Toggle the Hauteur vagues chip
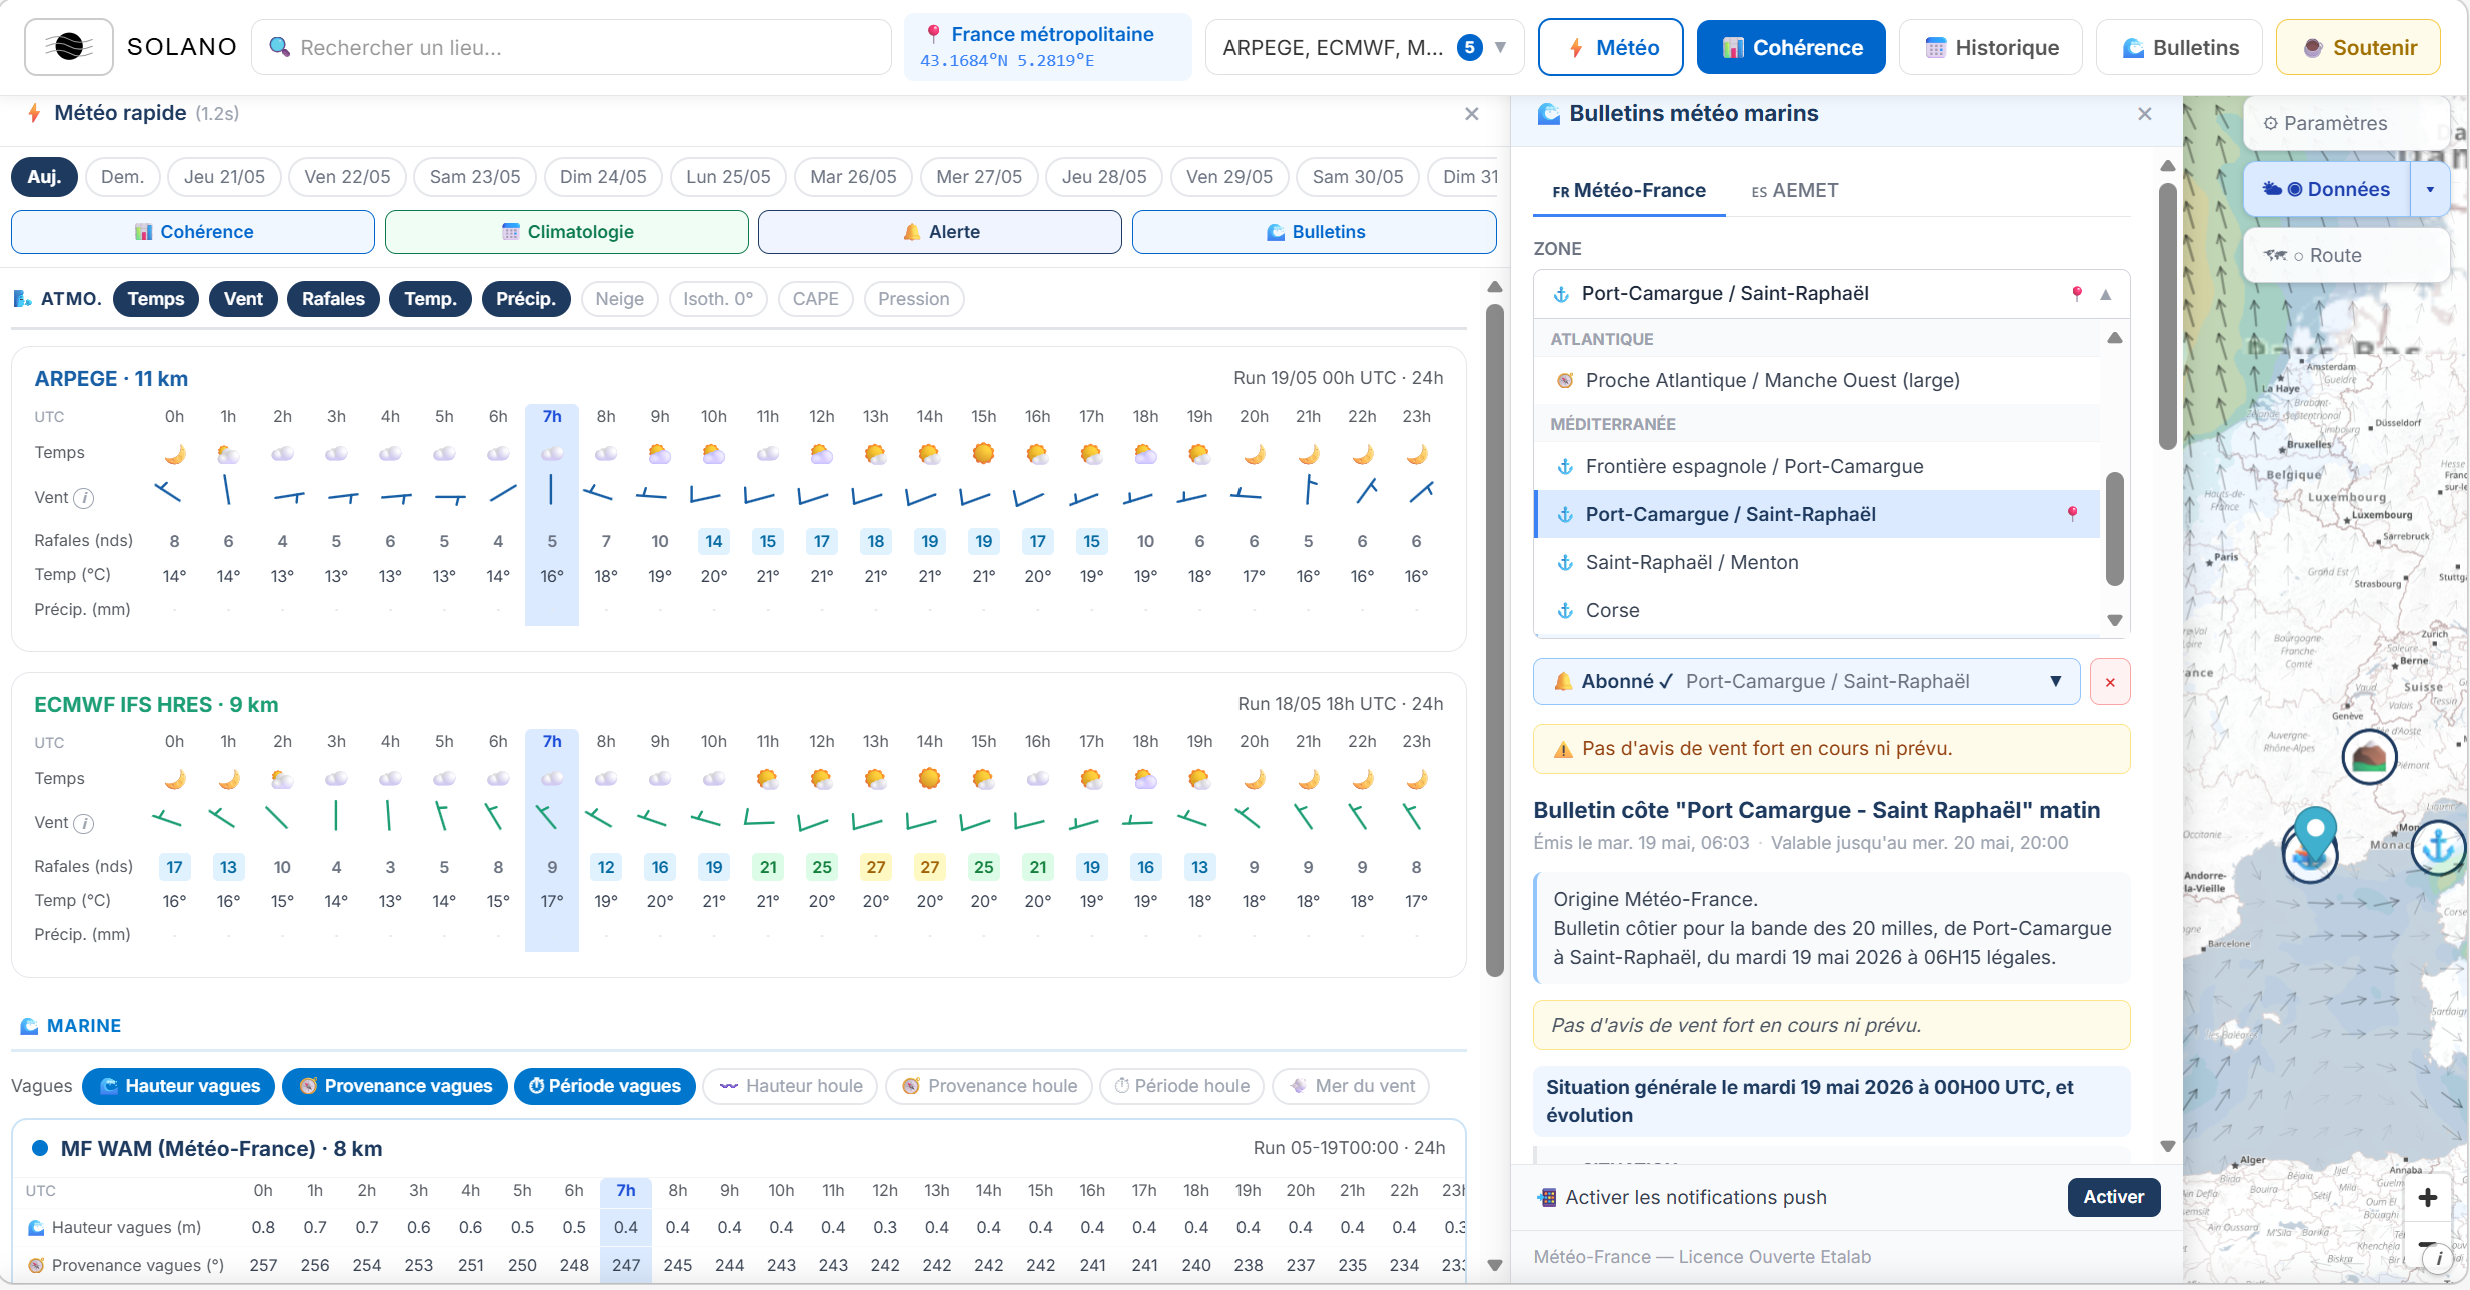 (x=179, y=1086)
